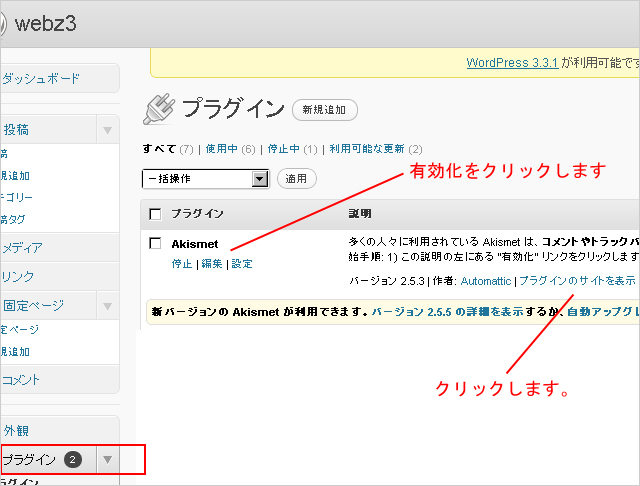
Task: Follow the WordPress 3.3.1 update link
Action: tap(512, 63)
